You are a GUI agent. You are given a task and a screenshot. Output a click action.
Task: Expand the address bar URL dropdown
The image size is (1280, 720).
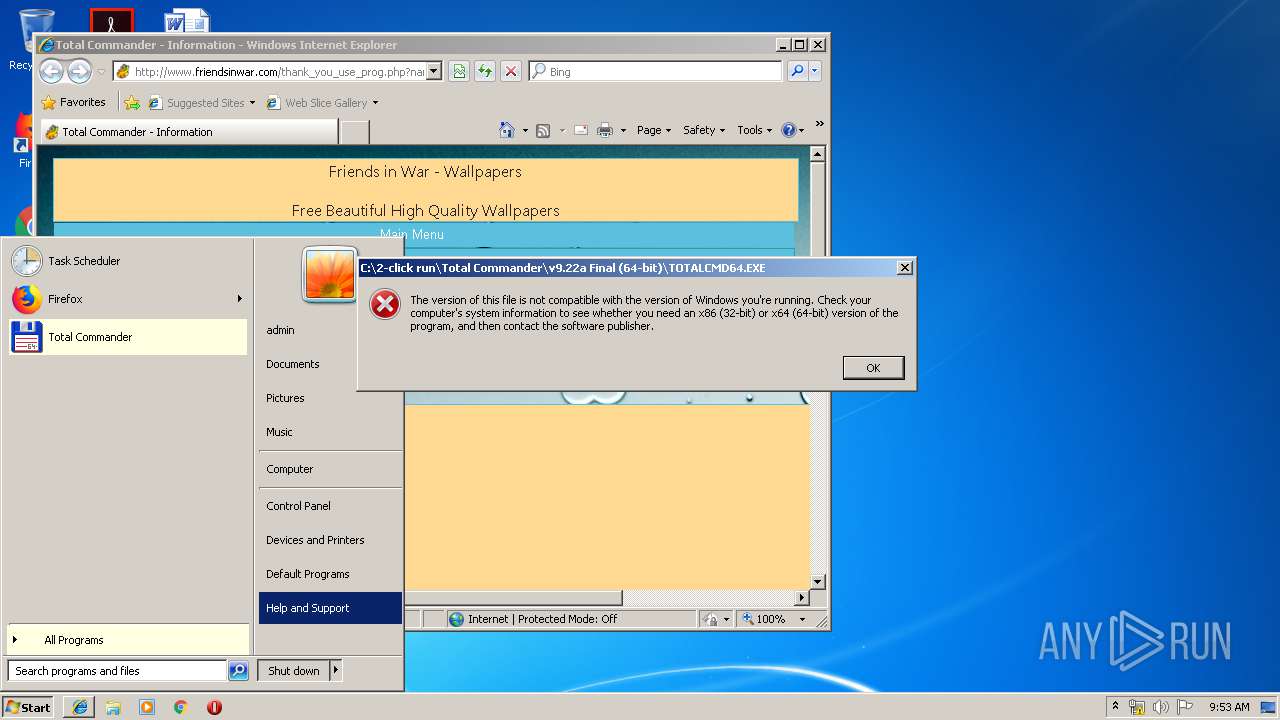pyautogui.click(x=434, y=72)
